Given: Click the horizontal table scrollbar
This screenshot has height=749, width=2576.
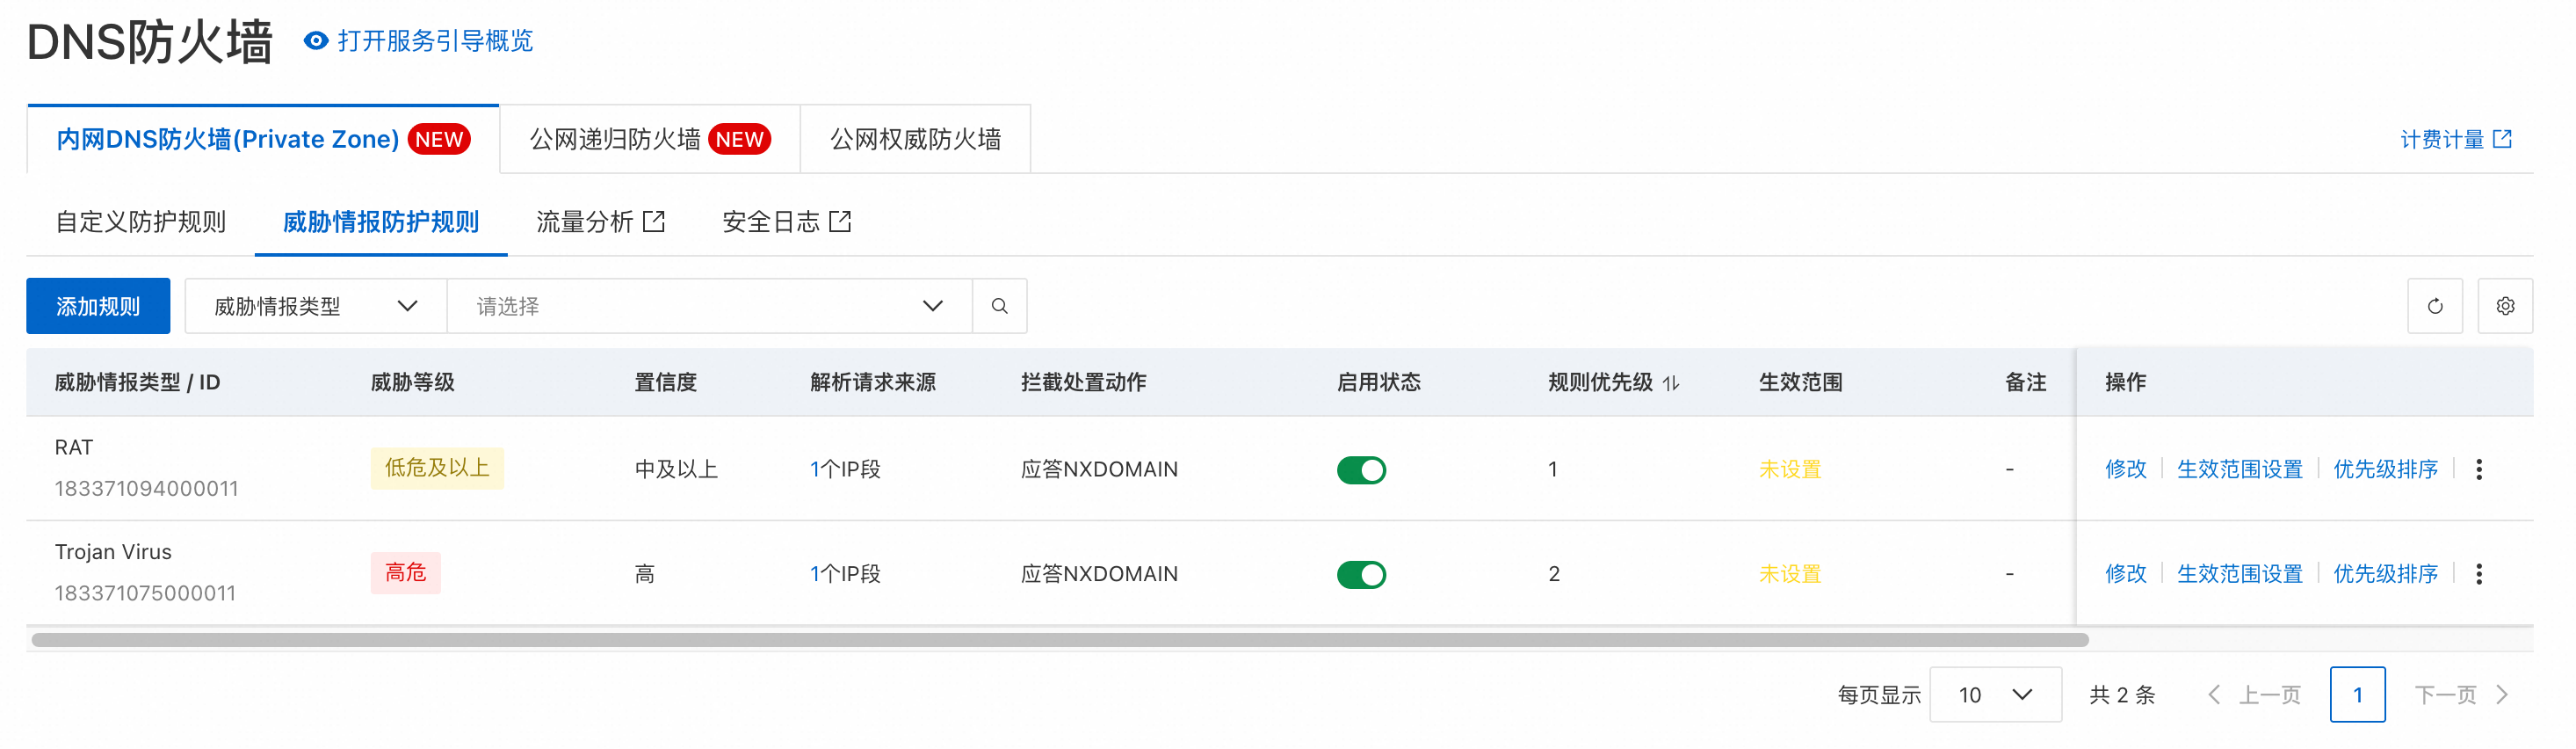Looking at the screenshot, I should (1060, 640).
